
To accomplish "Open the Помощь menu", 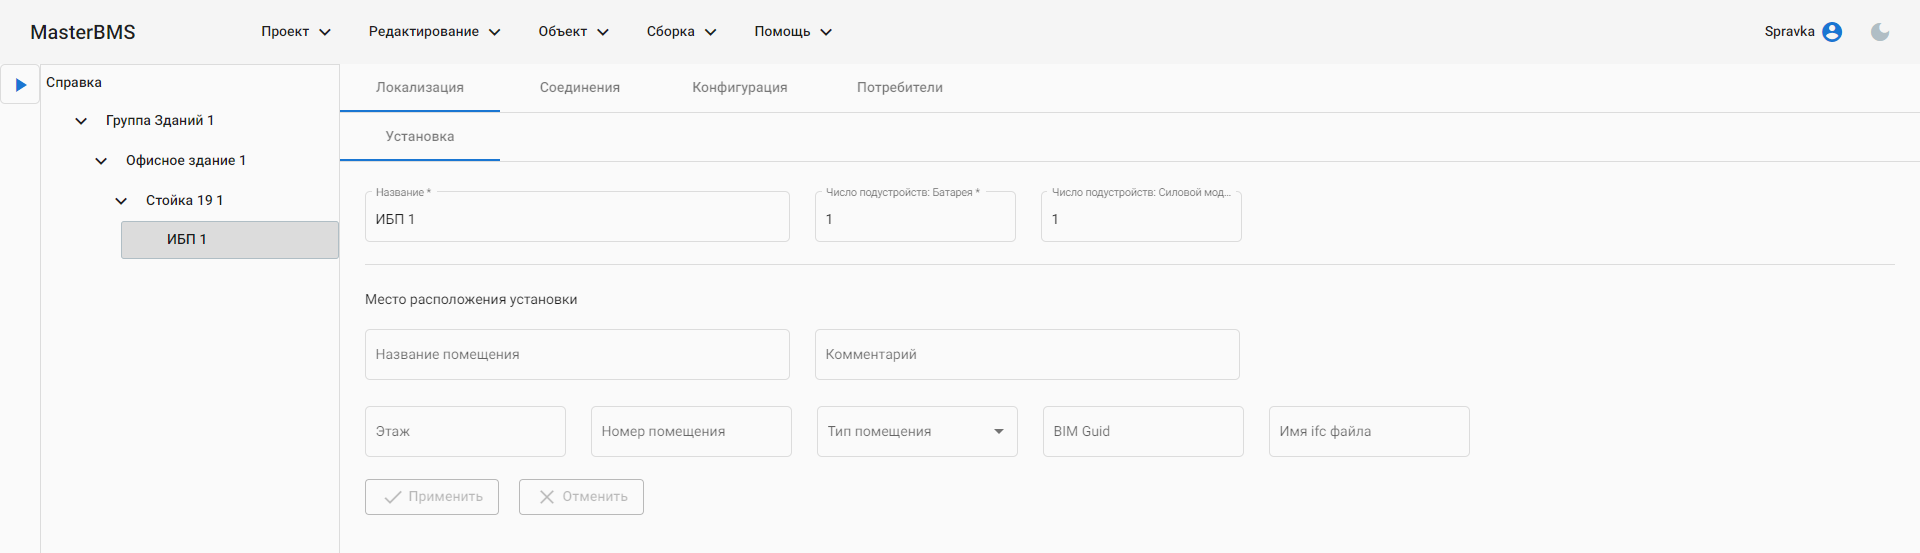I will [792, 32].
